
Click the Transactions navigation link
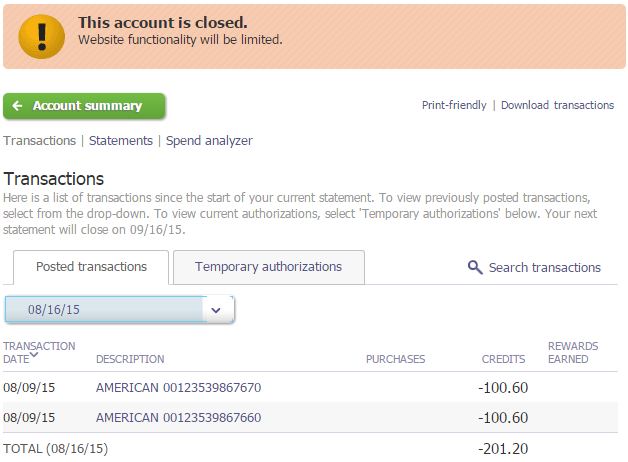[40, 141]
